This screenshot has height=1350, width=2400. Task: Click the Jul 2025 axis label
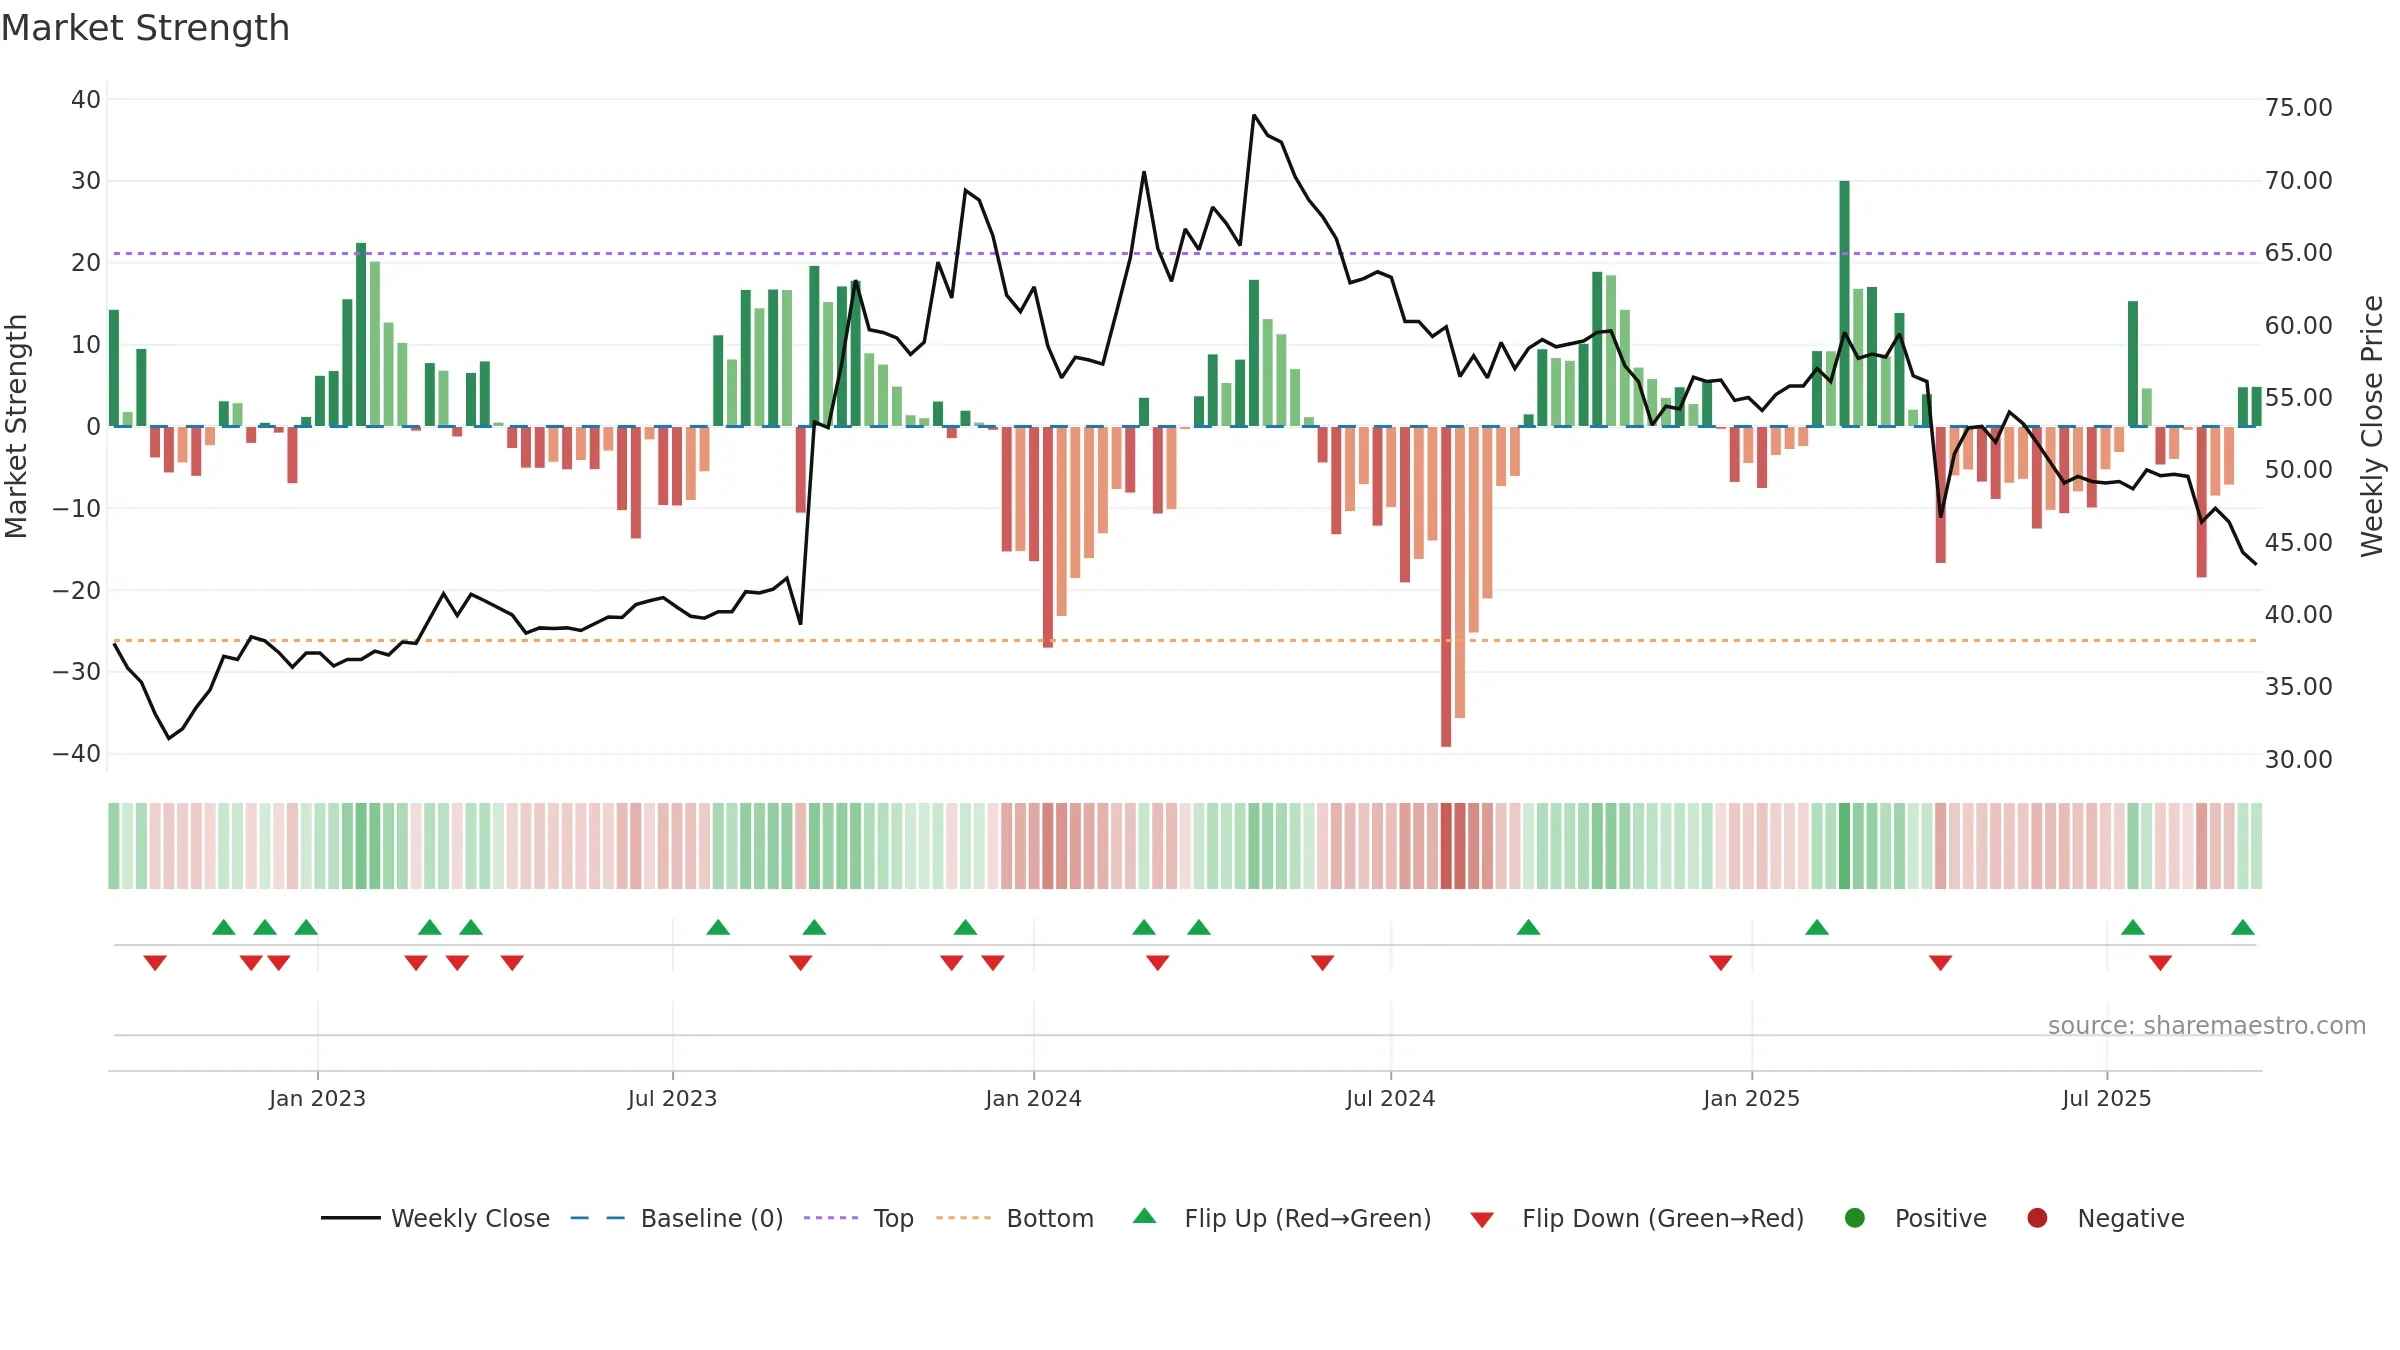(x=2106, y=1098)
